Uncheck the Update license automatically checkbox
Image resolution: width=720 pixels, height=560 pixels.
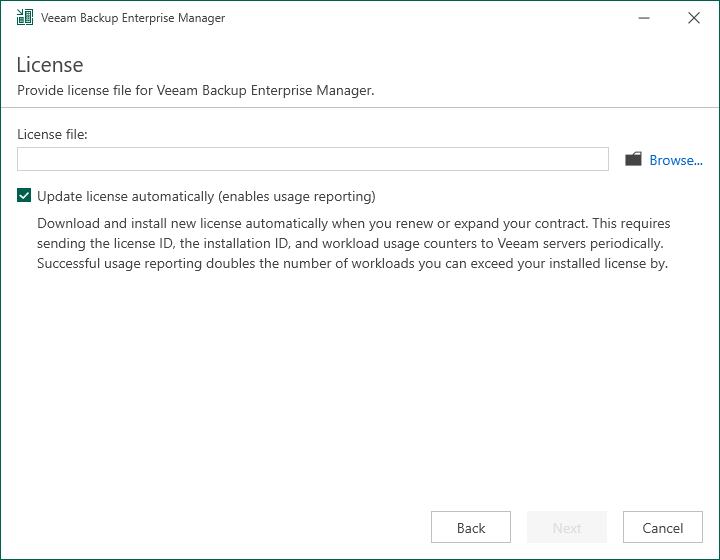click(24, 195)
